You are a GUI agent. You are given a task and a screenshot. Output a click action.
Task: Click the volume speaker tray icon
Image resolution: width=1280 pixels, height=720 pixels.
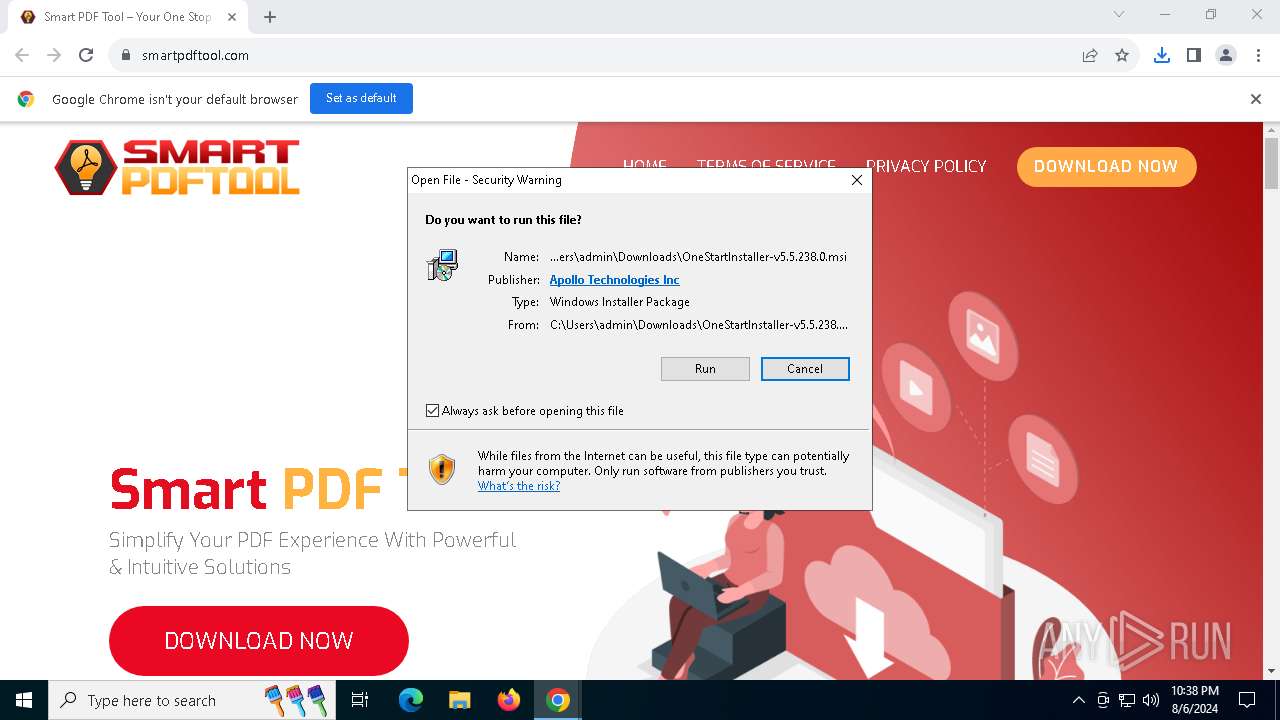pyautogui.click(x=1151, y=700)
